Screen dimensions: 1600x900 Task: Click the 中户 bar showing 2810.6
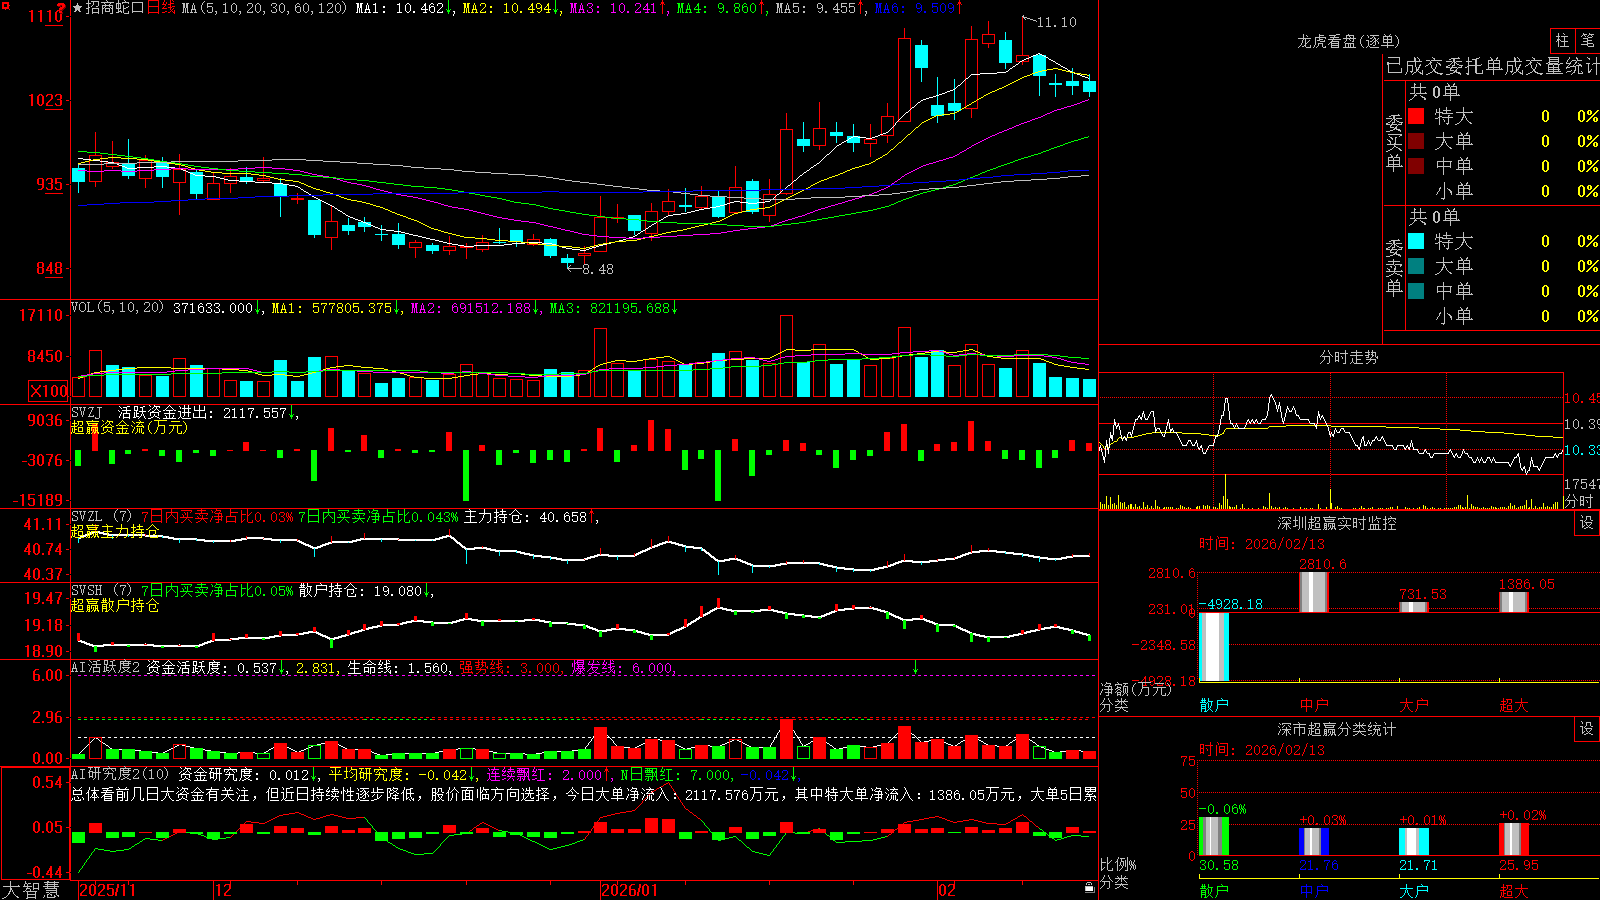[x=1314, y=592]
